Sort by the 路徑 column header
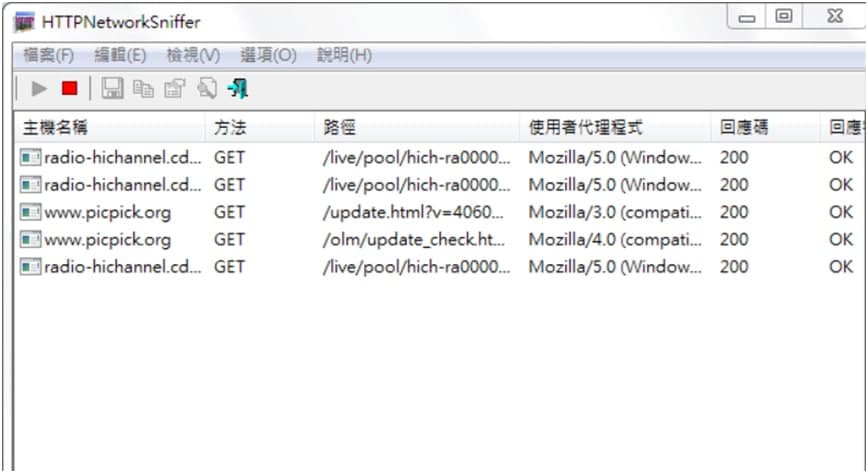This screenshot has width=868, height=473. point(416,127)
